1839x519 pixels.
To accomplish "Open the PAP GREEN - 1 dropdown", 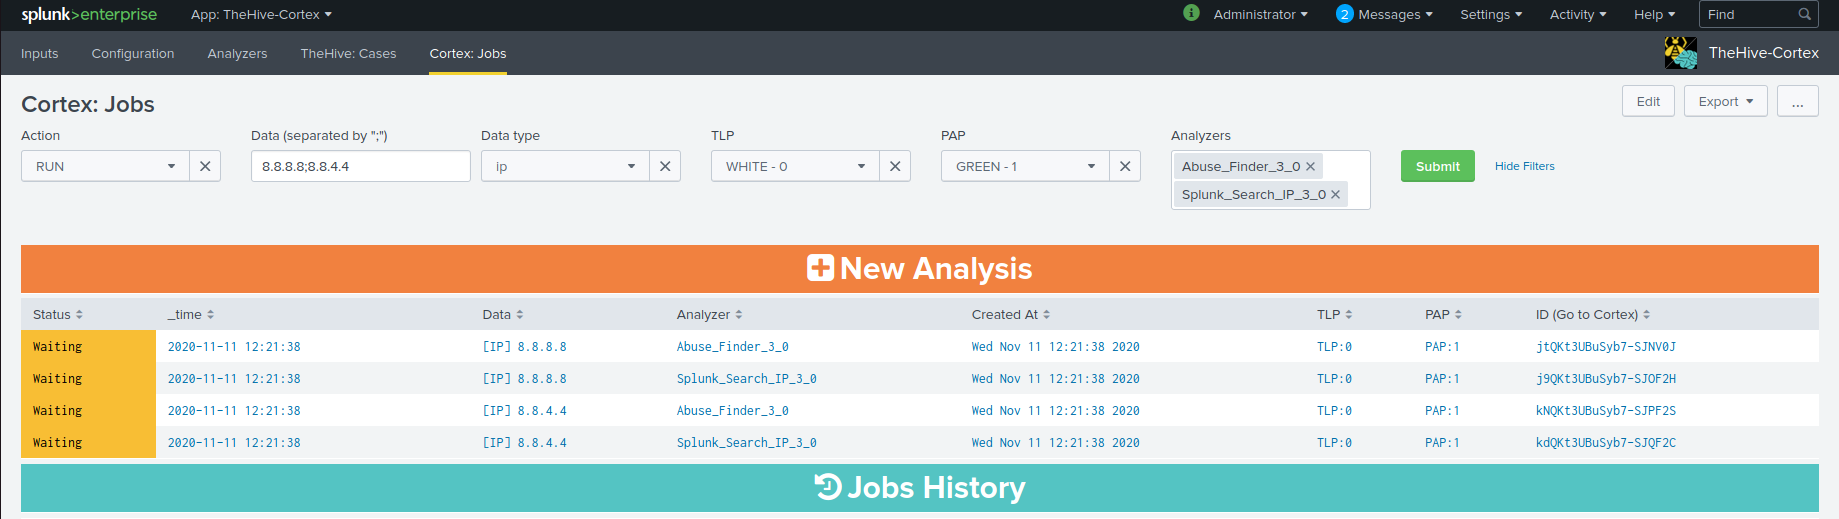I will [1025, 166].
